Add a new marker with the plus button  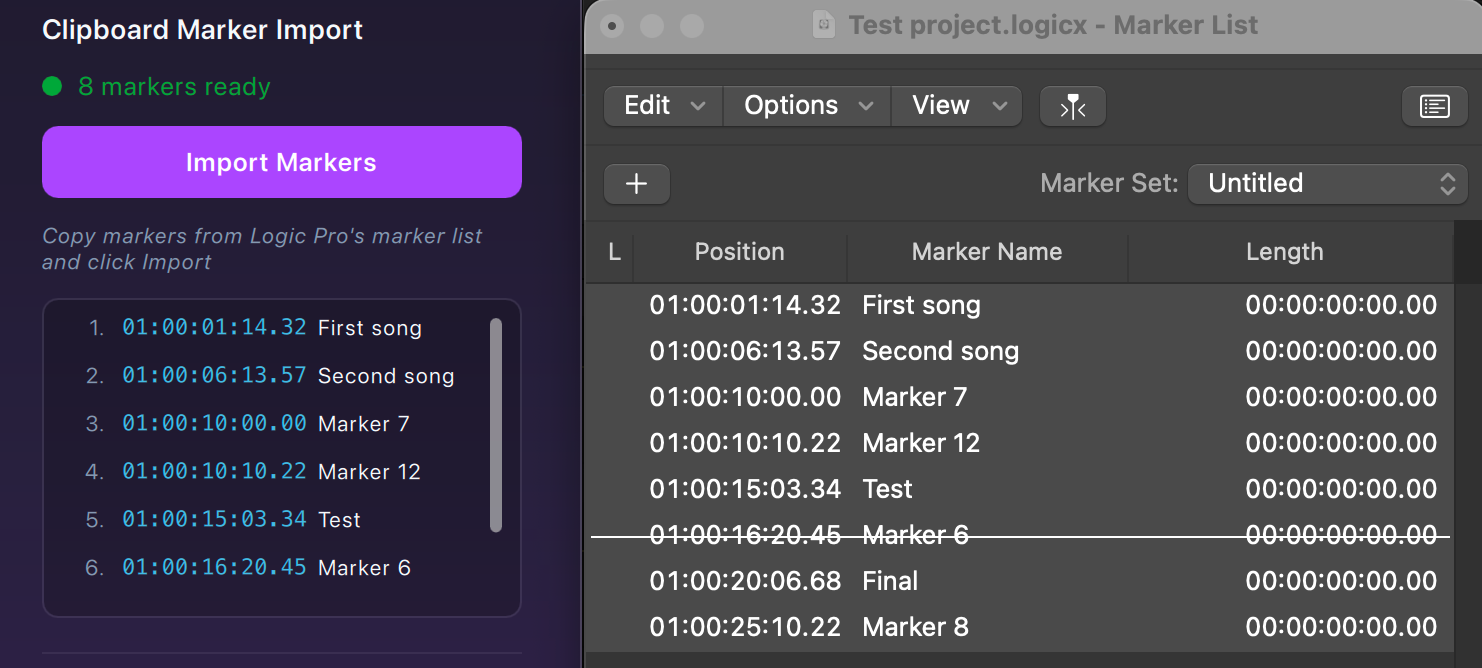[637, 184]
